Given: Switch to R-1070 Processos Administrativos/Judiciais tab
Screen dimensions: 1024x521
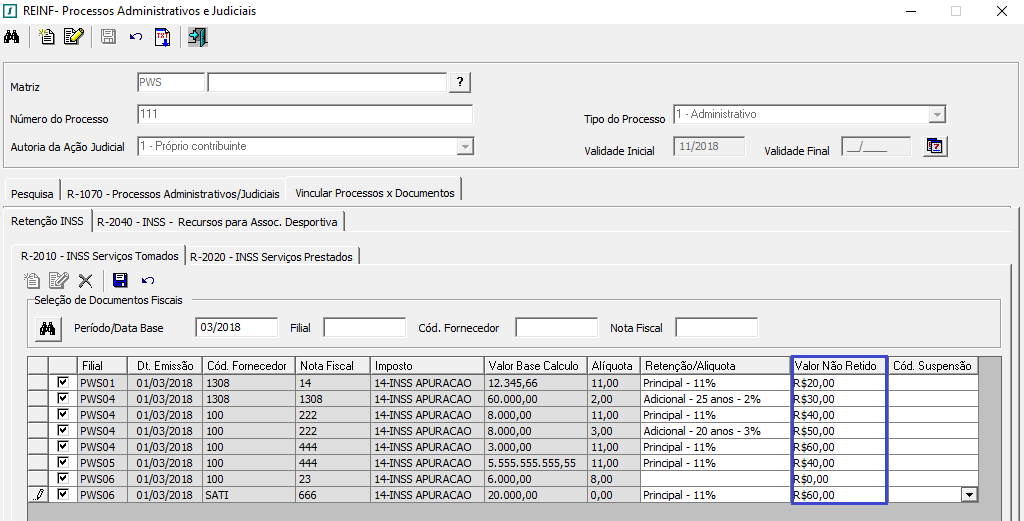Looking at the screenshot, I should [173, 193].
